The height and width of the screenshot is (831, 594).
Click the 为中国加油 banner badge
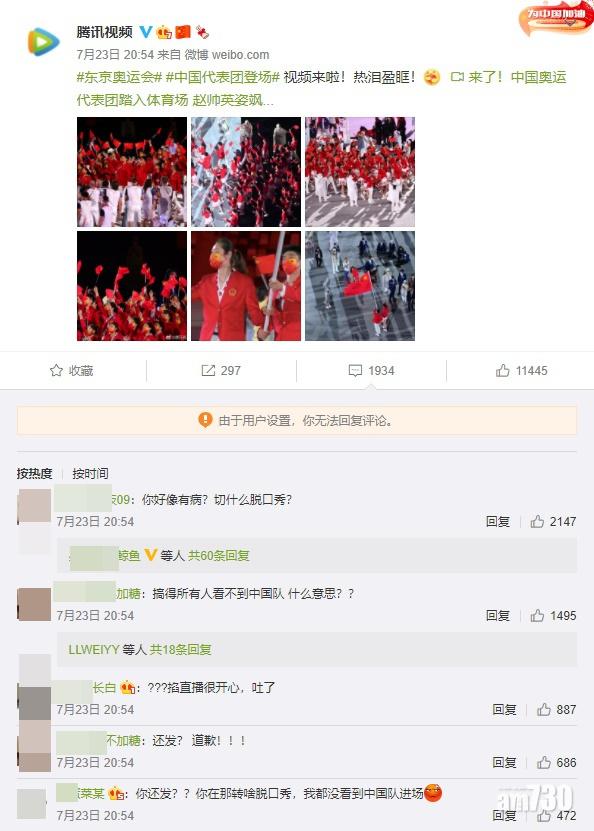click(556, 17)
